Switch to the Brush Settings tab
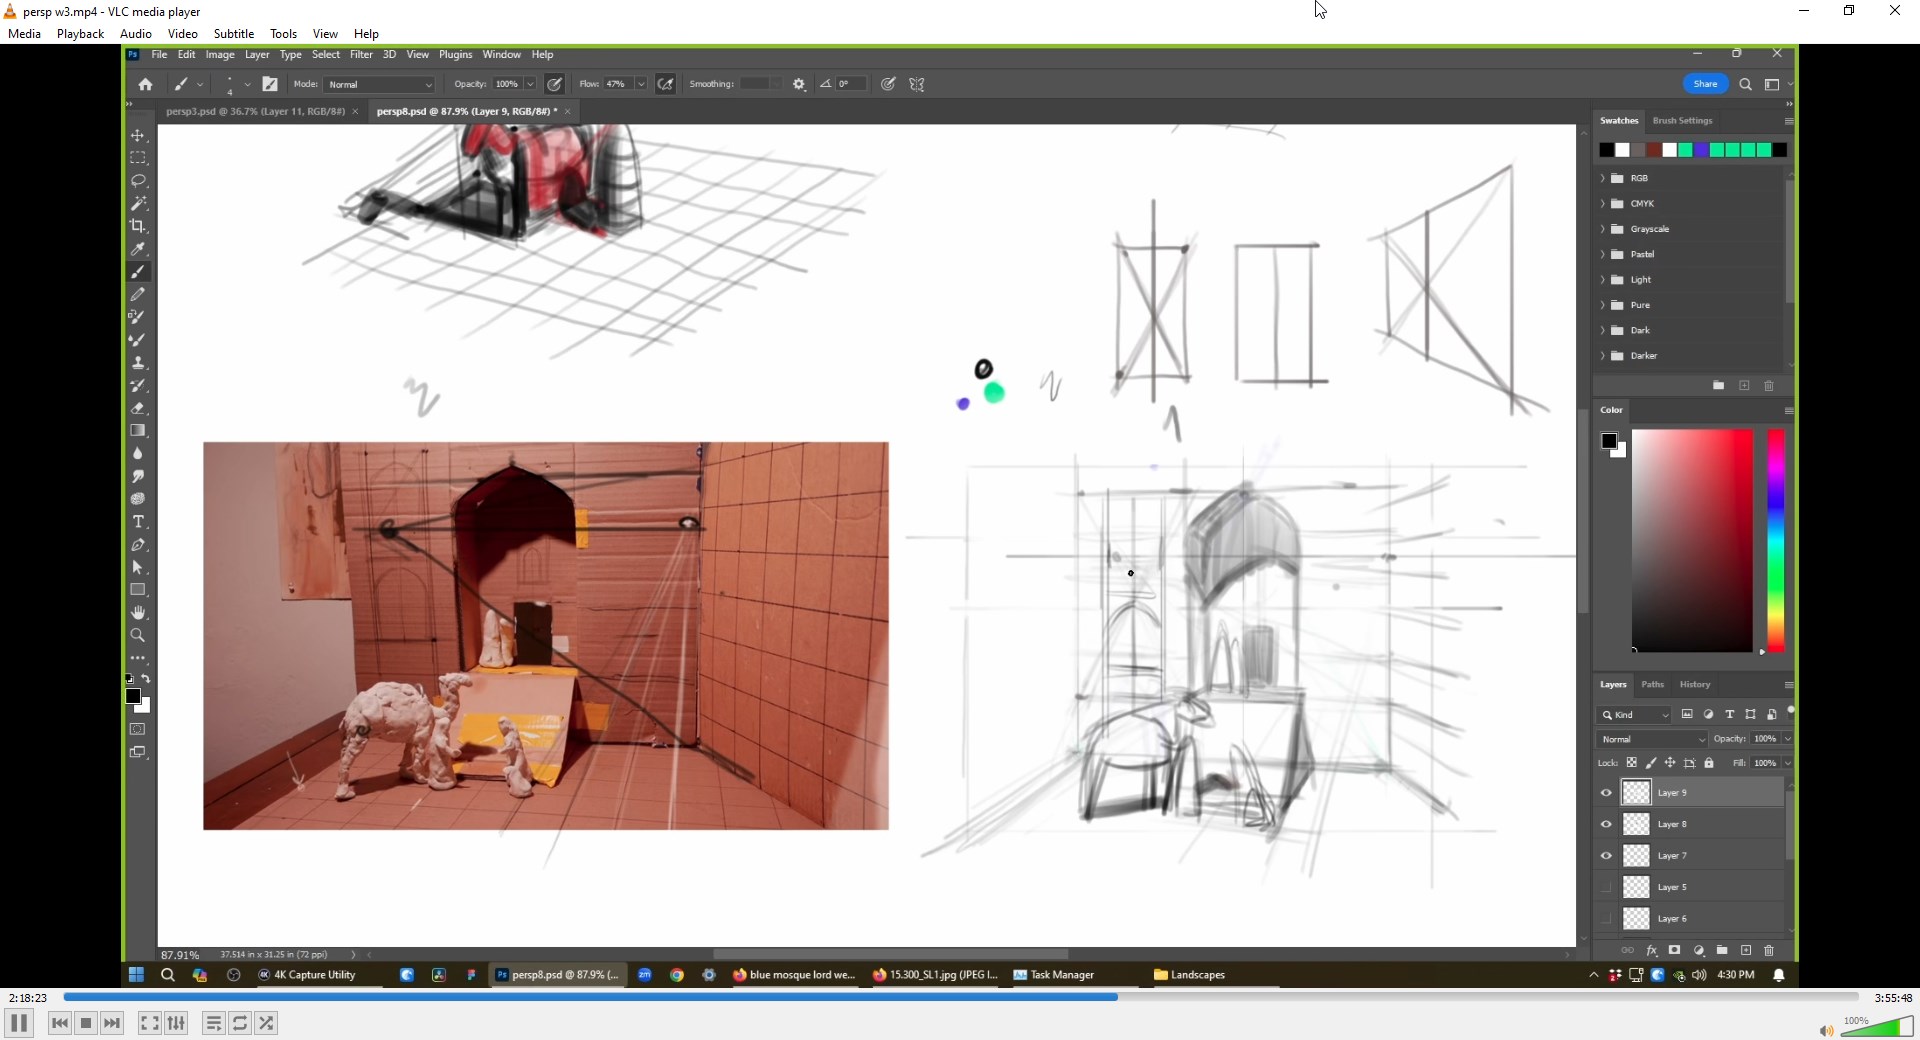The width and height of the screenshot is (1920, 1040). tap(1682, 121)
